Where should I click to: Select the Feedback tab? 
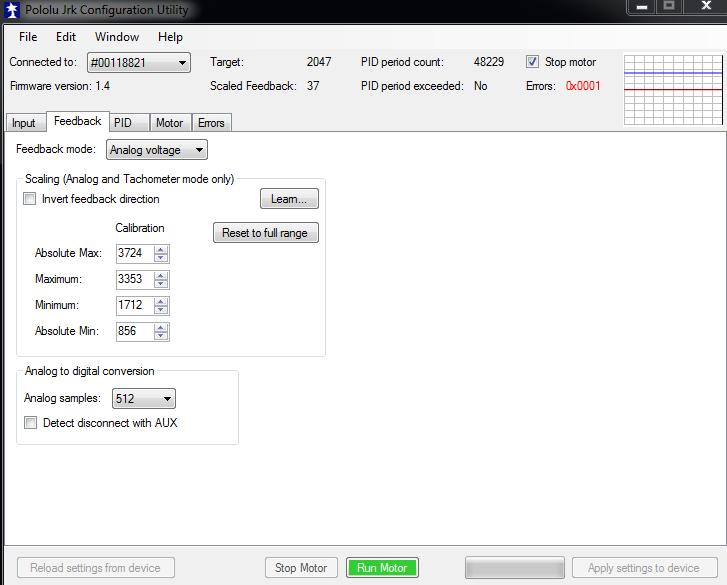(x=77, y=121)
